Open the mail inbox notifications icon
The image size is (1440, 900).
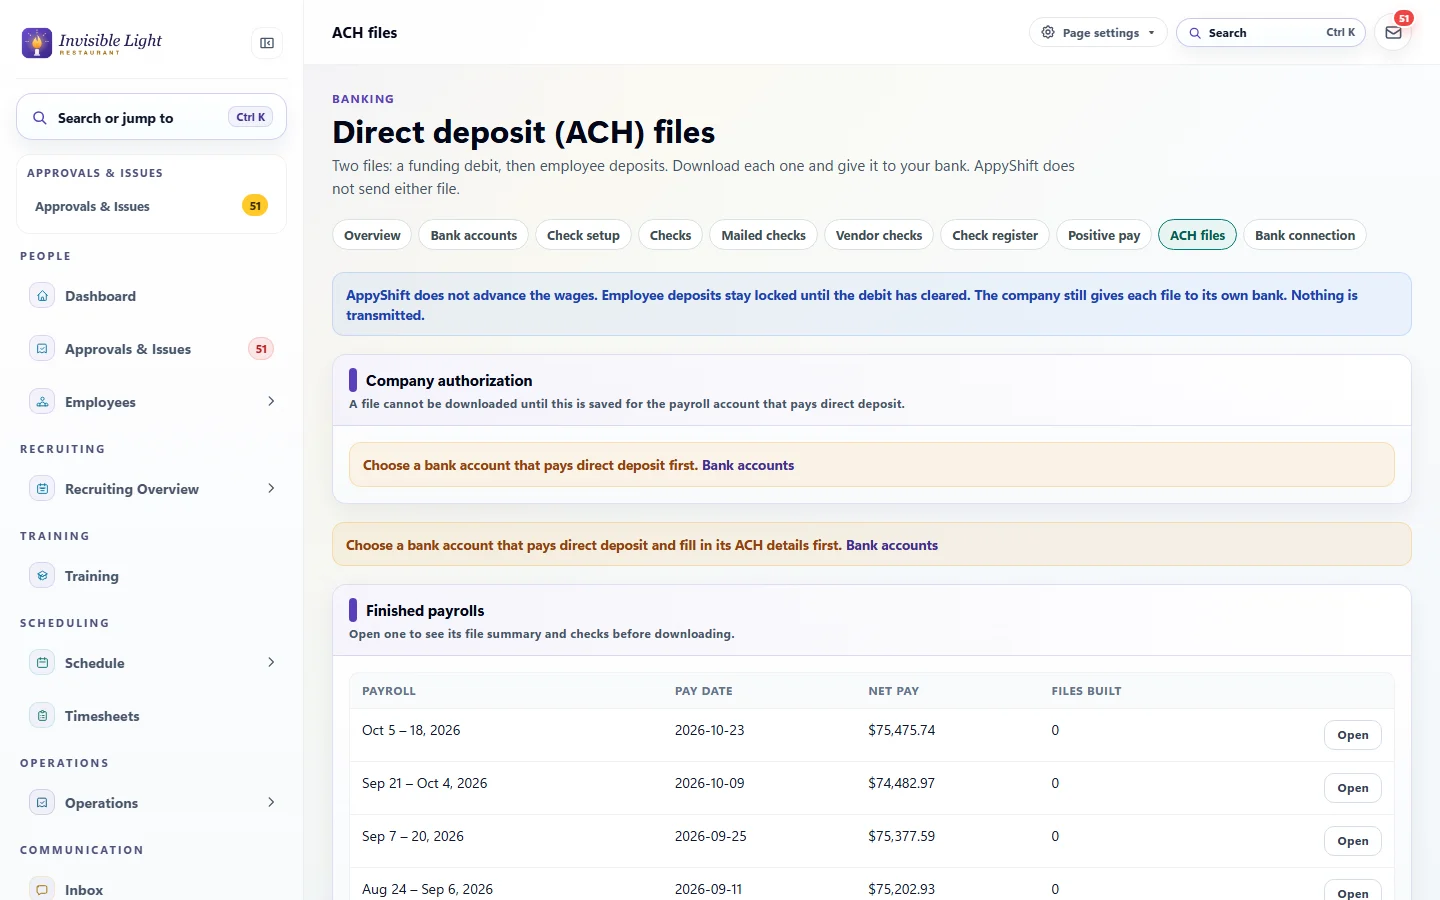1393,33
